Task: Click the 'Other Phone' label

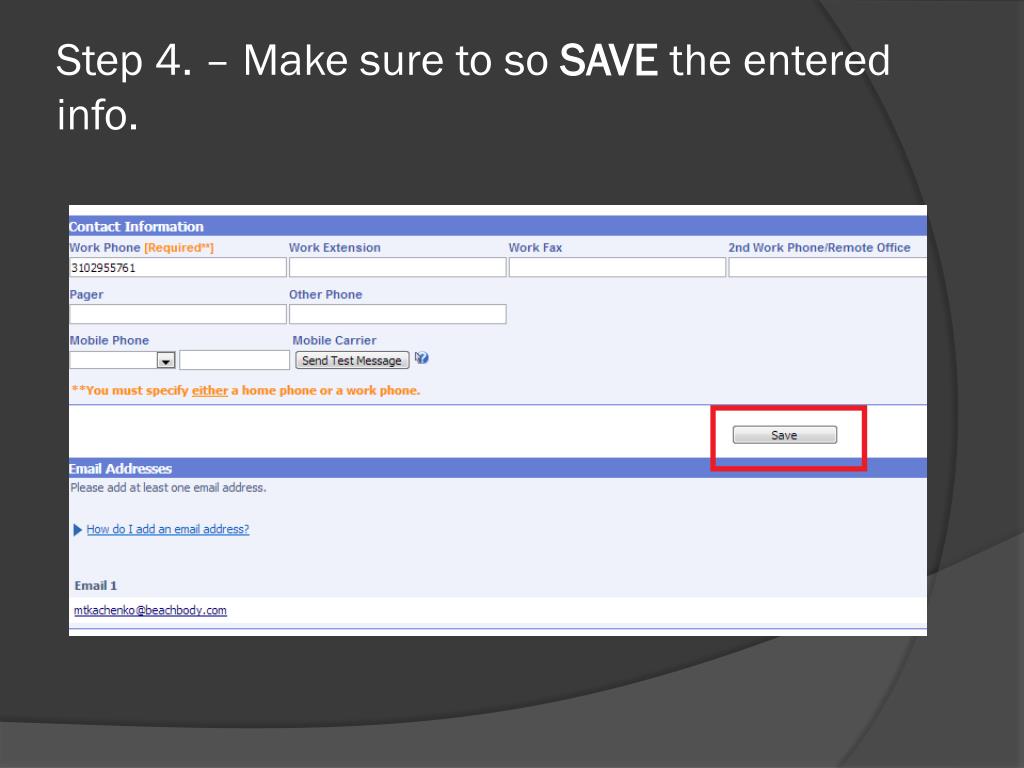Action: click(x=326, y=295)
